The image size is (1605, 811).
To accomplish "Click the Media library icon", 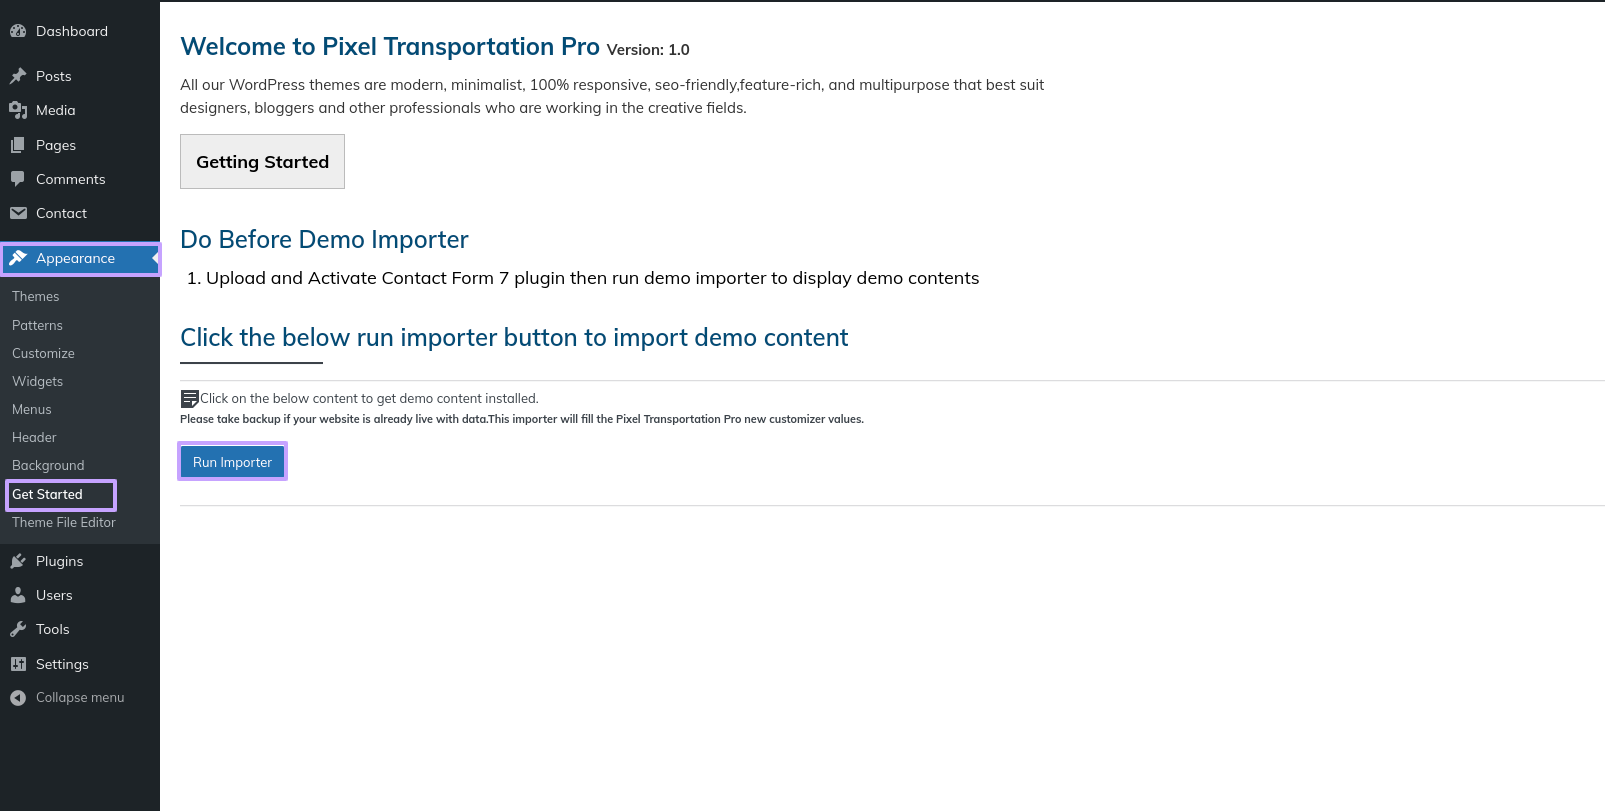I will click(x=18, y=110).
